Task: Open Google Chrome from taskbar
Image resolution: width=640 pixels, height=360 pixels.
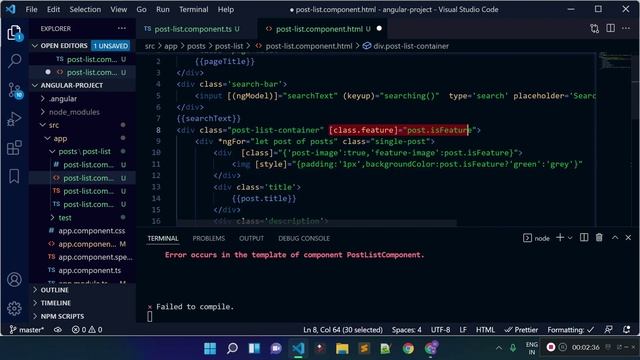Action: coord(408,348)
